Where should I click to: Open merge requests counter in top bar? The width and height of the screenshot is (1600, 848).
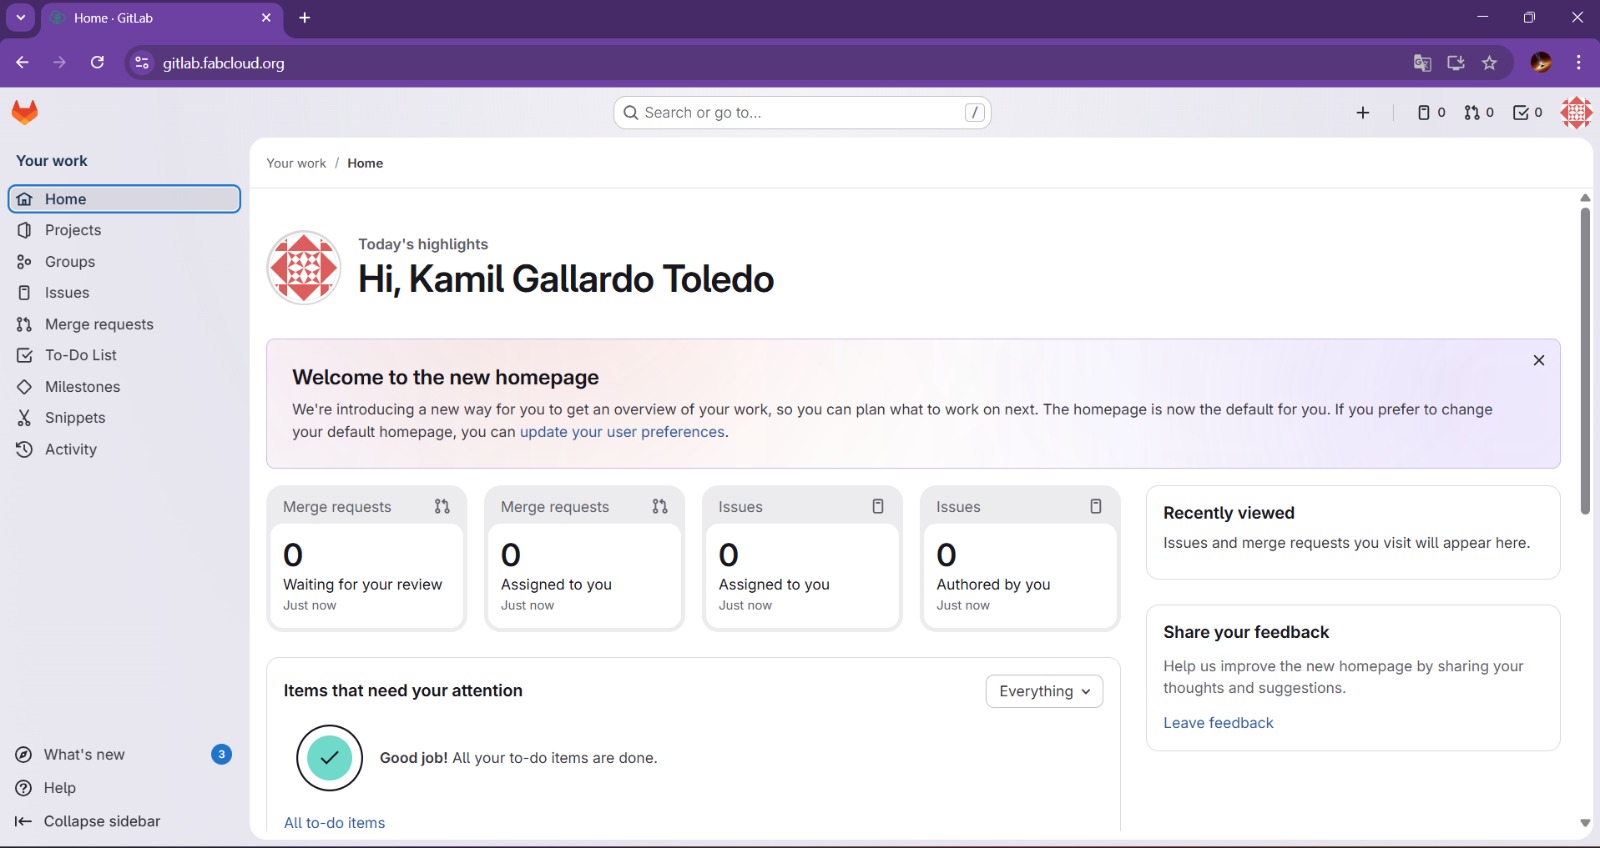coord(1479,113)
